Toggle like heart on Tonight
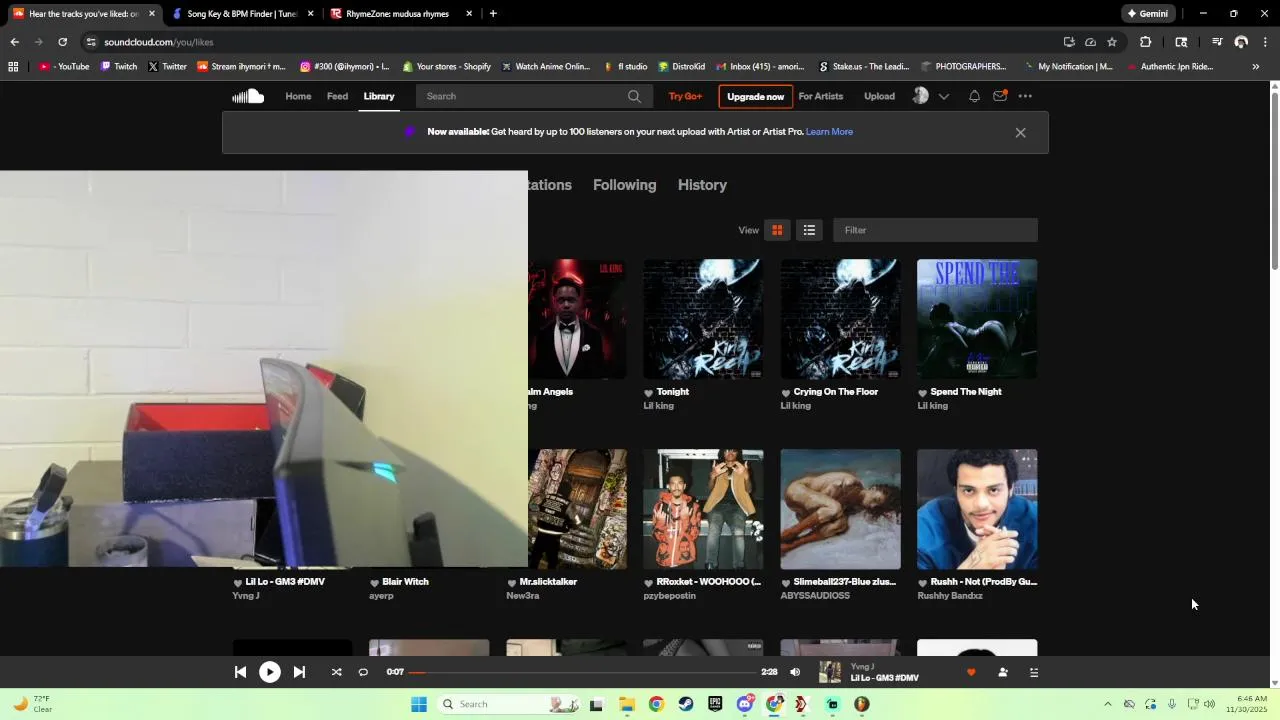 [648, 393]
